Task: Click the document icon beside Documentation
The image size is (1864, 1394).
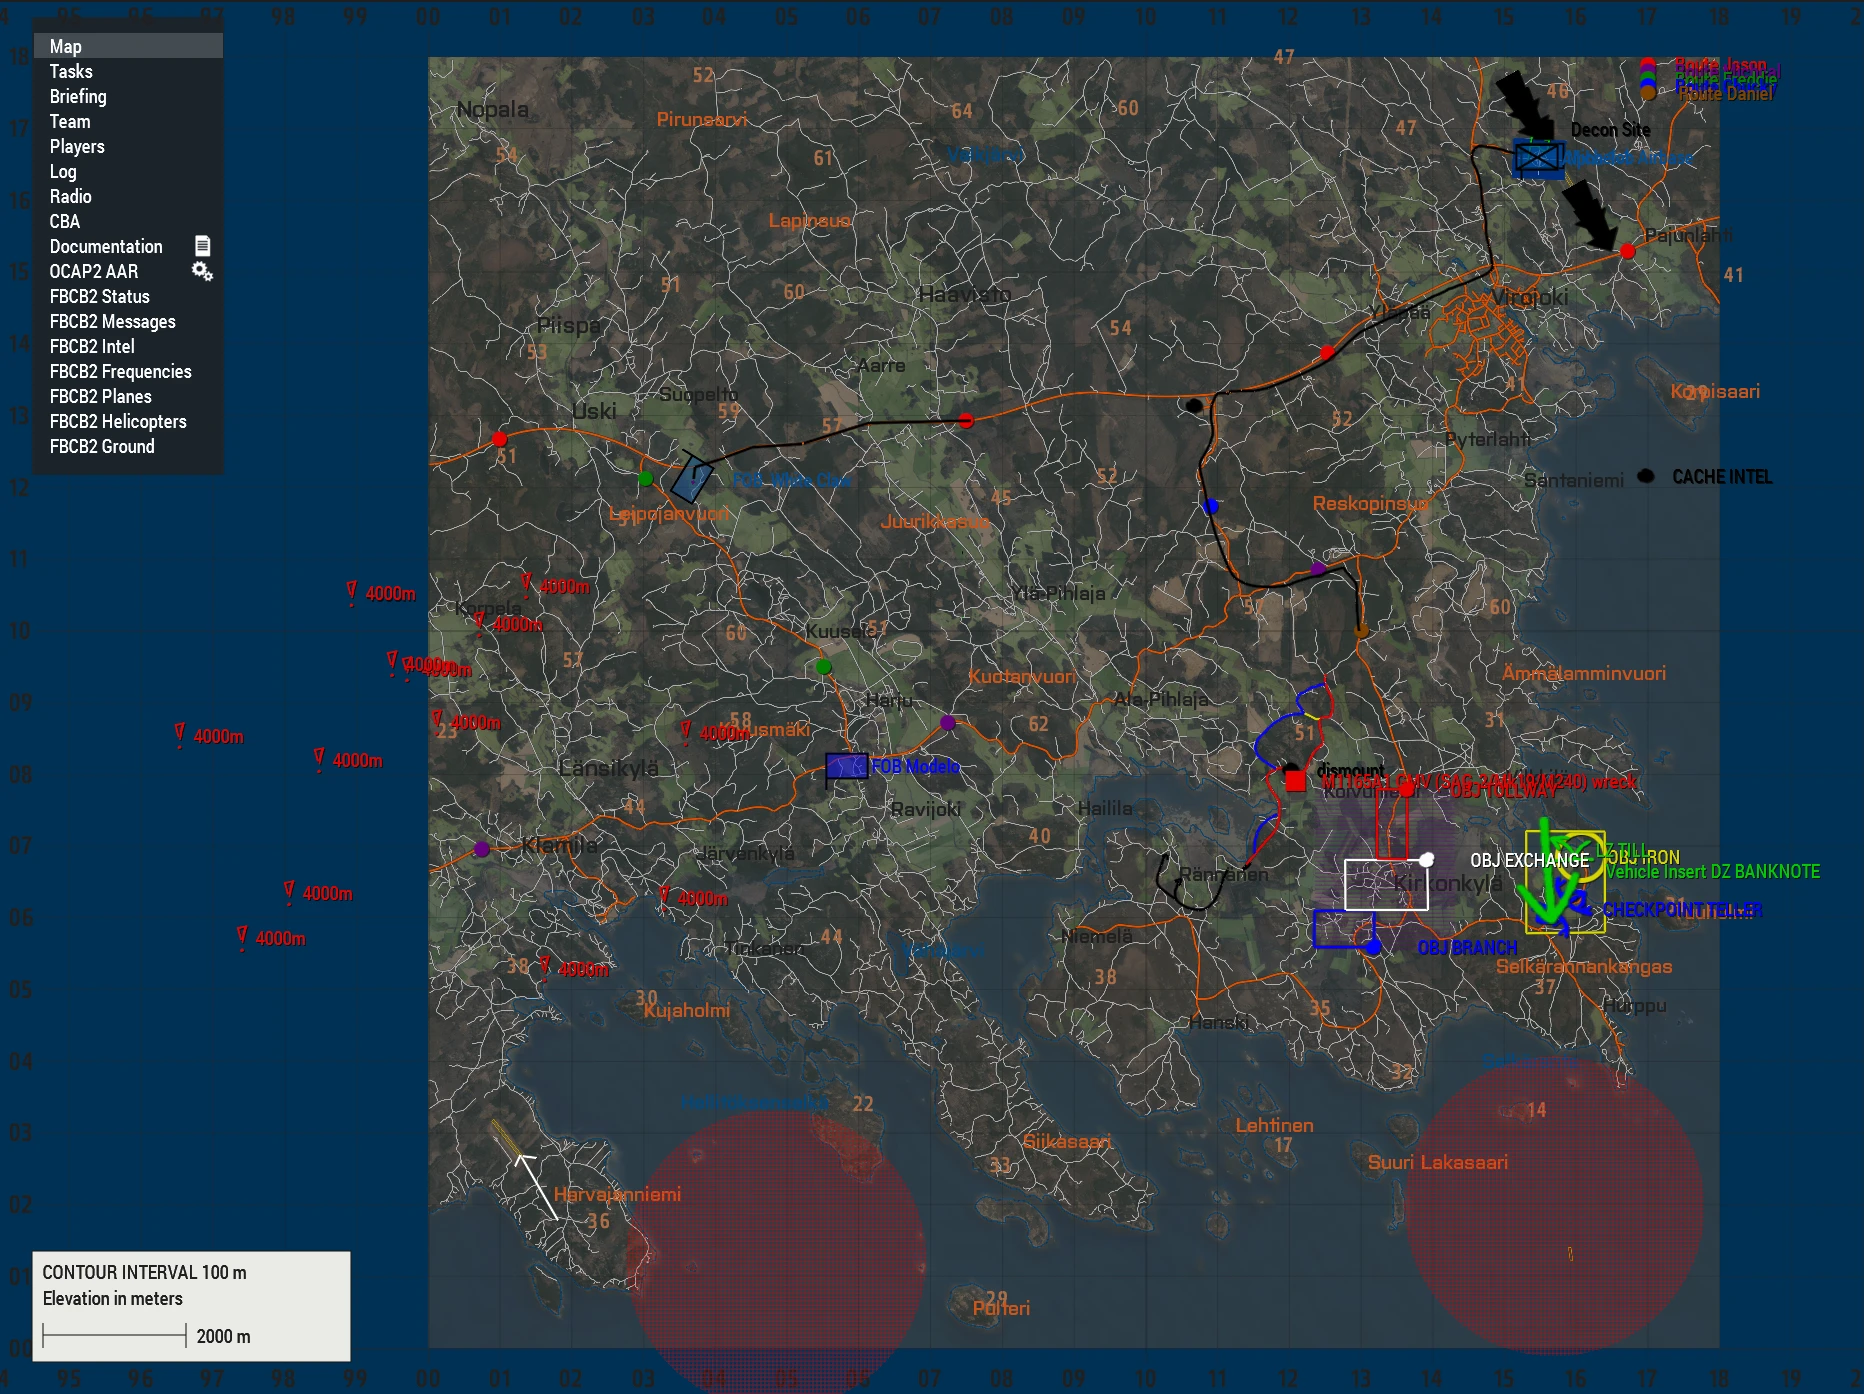Action: click(202, 246)
